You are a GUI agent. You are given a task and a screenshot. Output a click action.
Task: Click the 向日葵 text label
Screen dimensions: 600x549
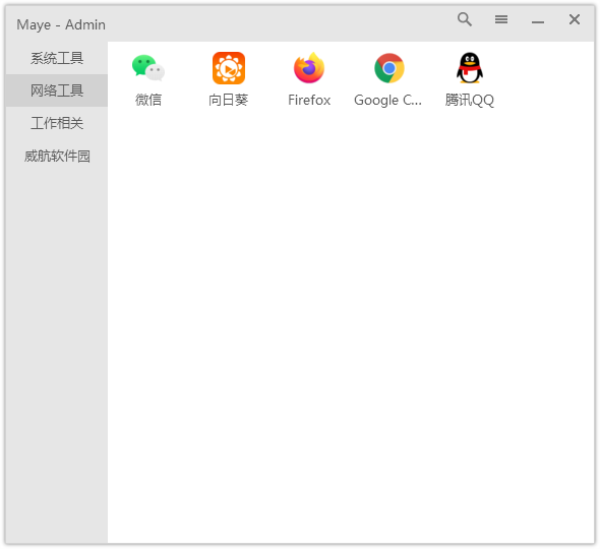228,100
